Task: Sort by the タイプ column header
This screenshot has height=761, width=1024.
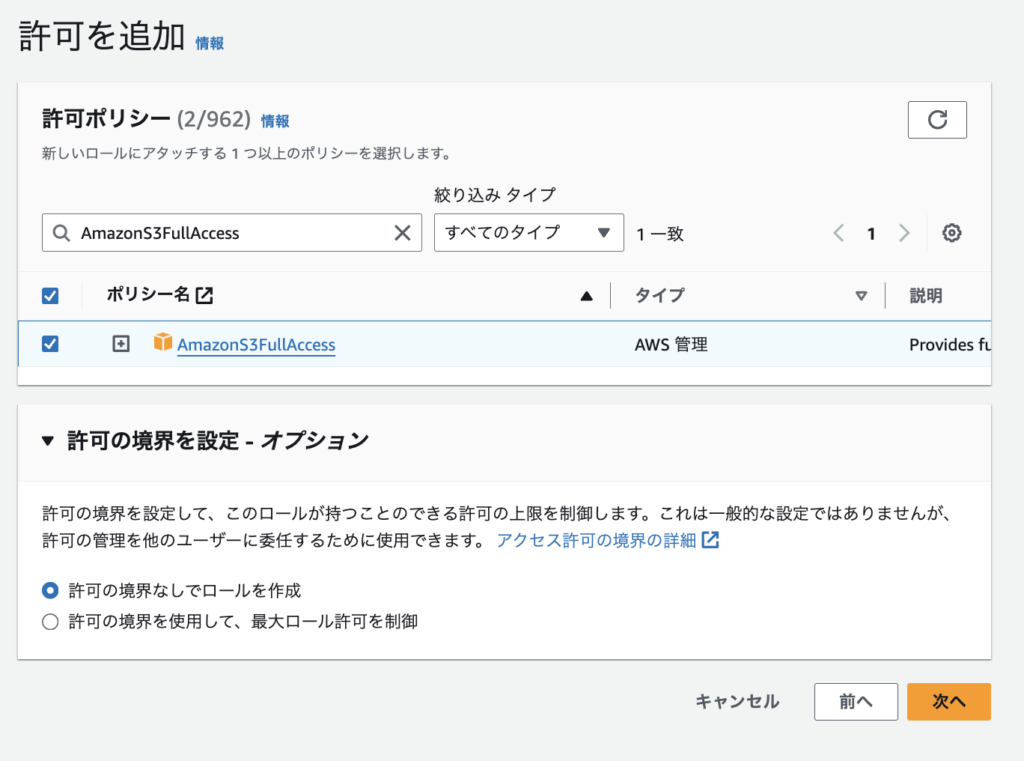Action: point(660,296)
